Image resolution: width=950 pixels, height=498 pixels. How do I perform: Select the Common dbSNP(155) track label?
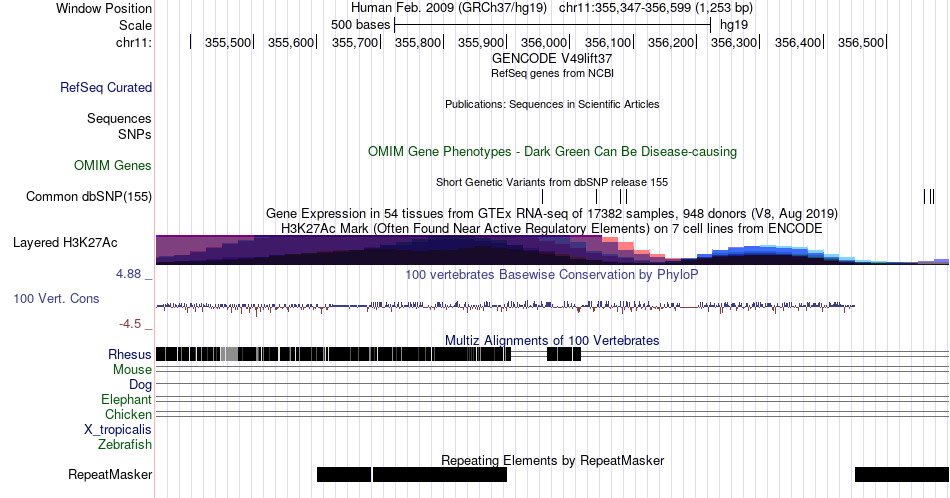coord(89,196)
